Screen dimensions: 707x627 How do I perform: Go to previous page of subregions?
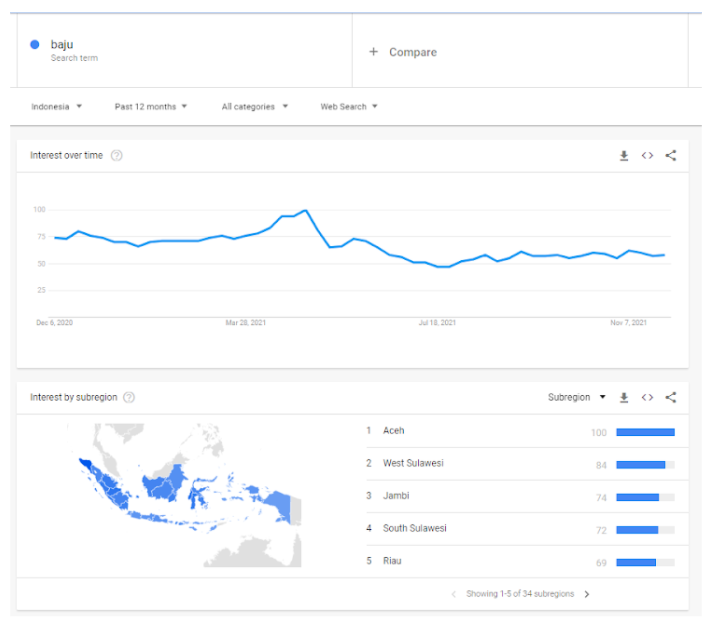(x=454, y=594)
